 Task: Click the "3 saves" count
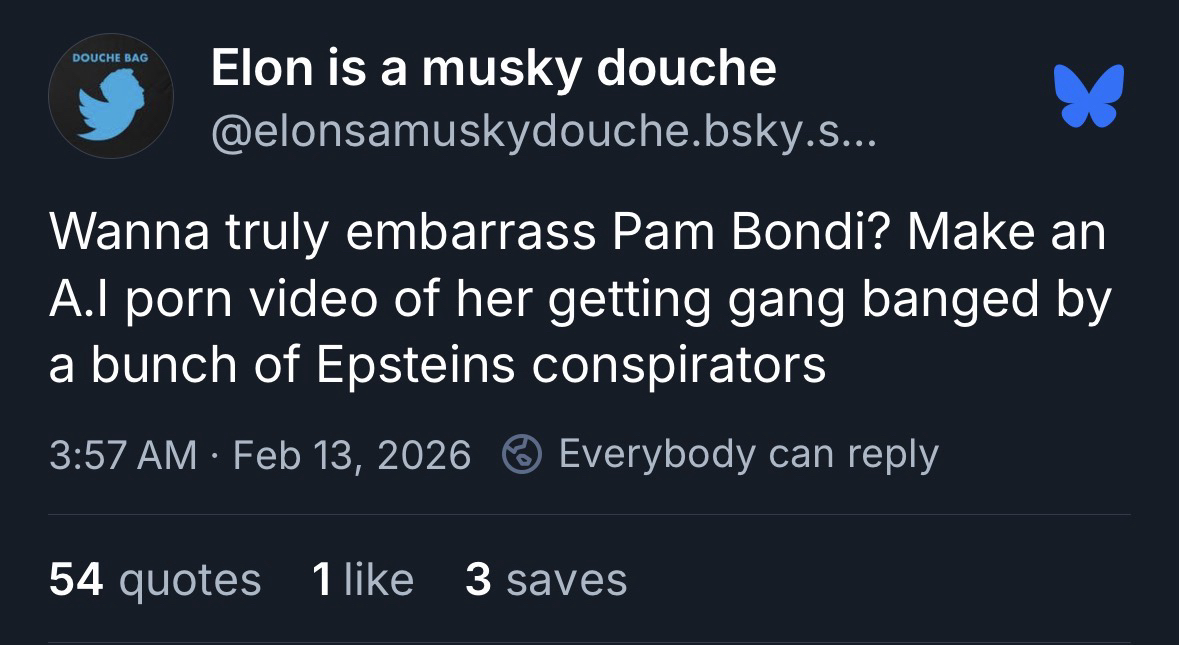pyautogui.click(x=546, y=580)
